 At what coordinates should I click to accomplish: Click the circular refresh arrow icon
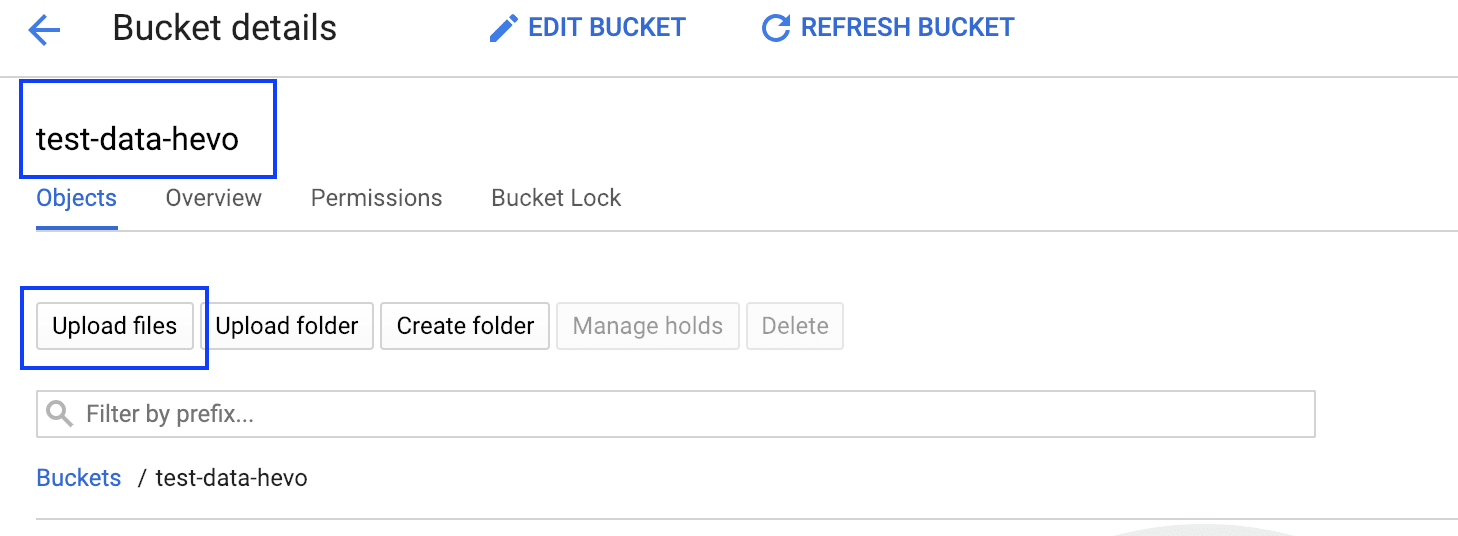[776, 28]
